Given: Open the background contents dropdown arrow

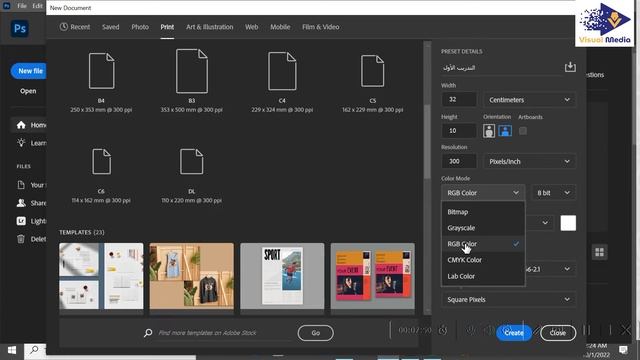Looking at the screenshot, I should (x=545, y=223).
